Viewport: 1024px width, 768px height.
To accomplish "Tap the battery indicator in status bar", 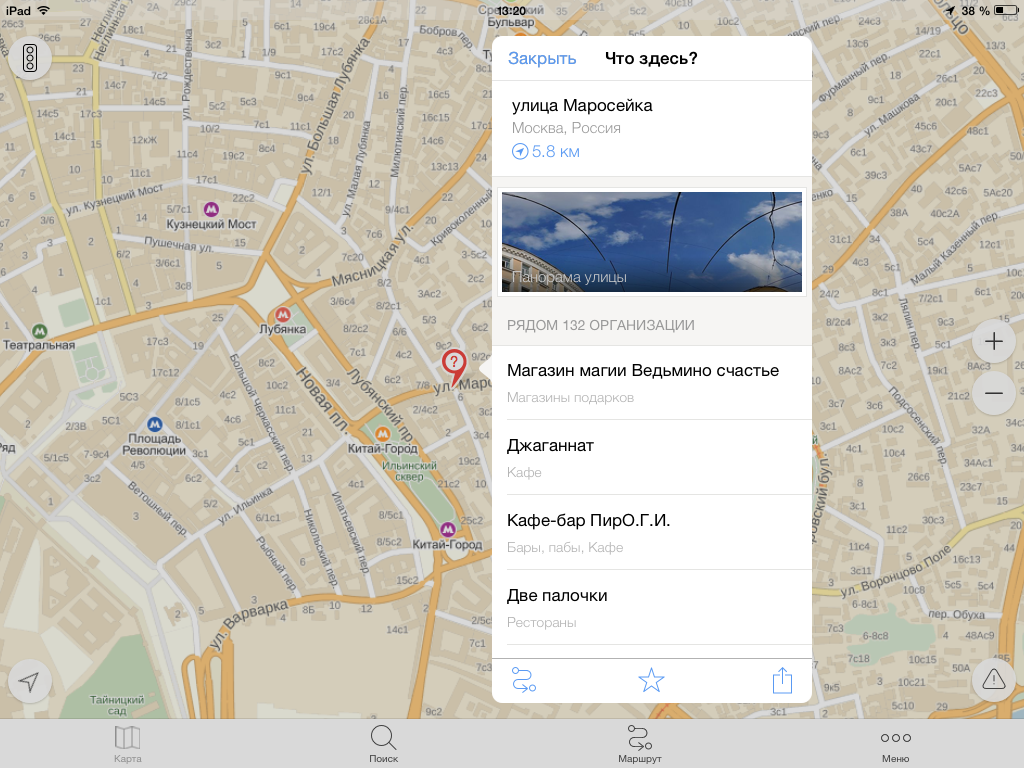I will click(1004, 10).
